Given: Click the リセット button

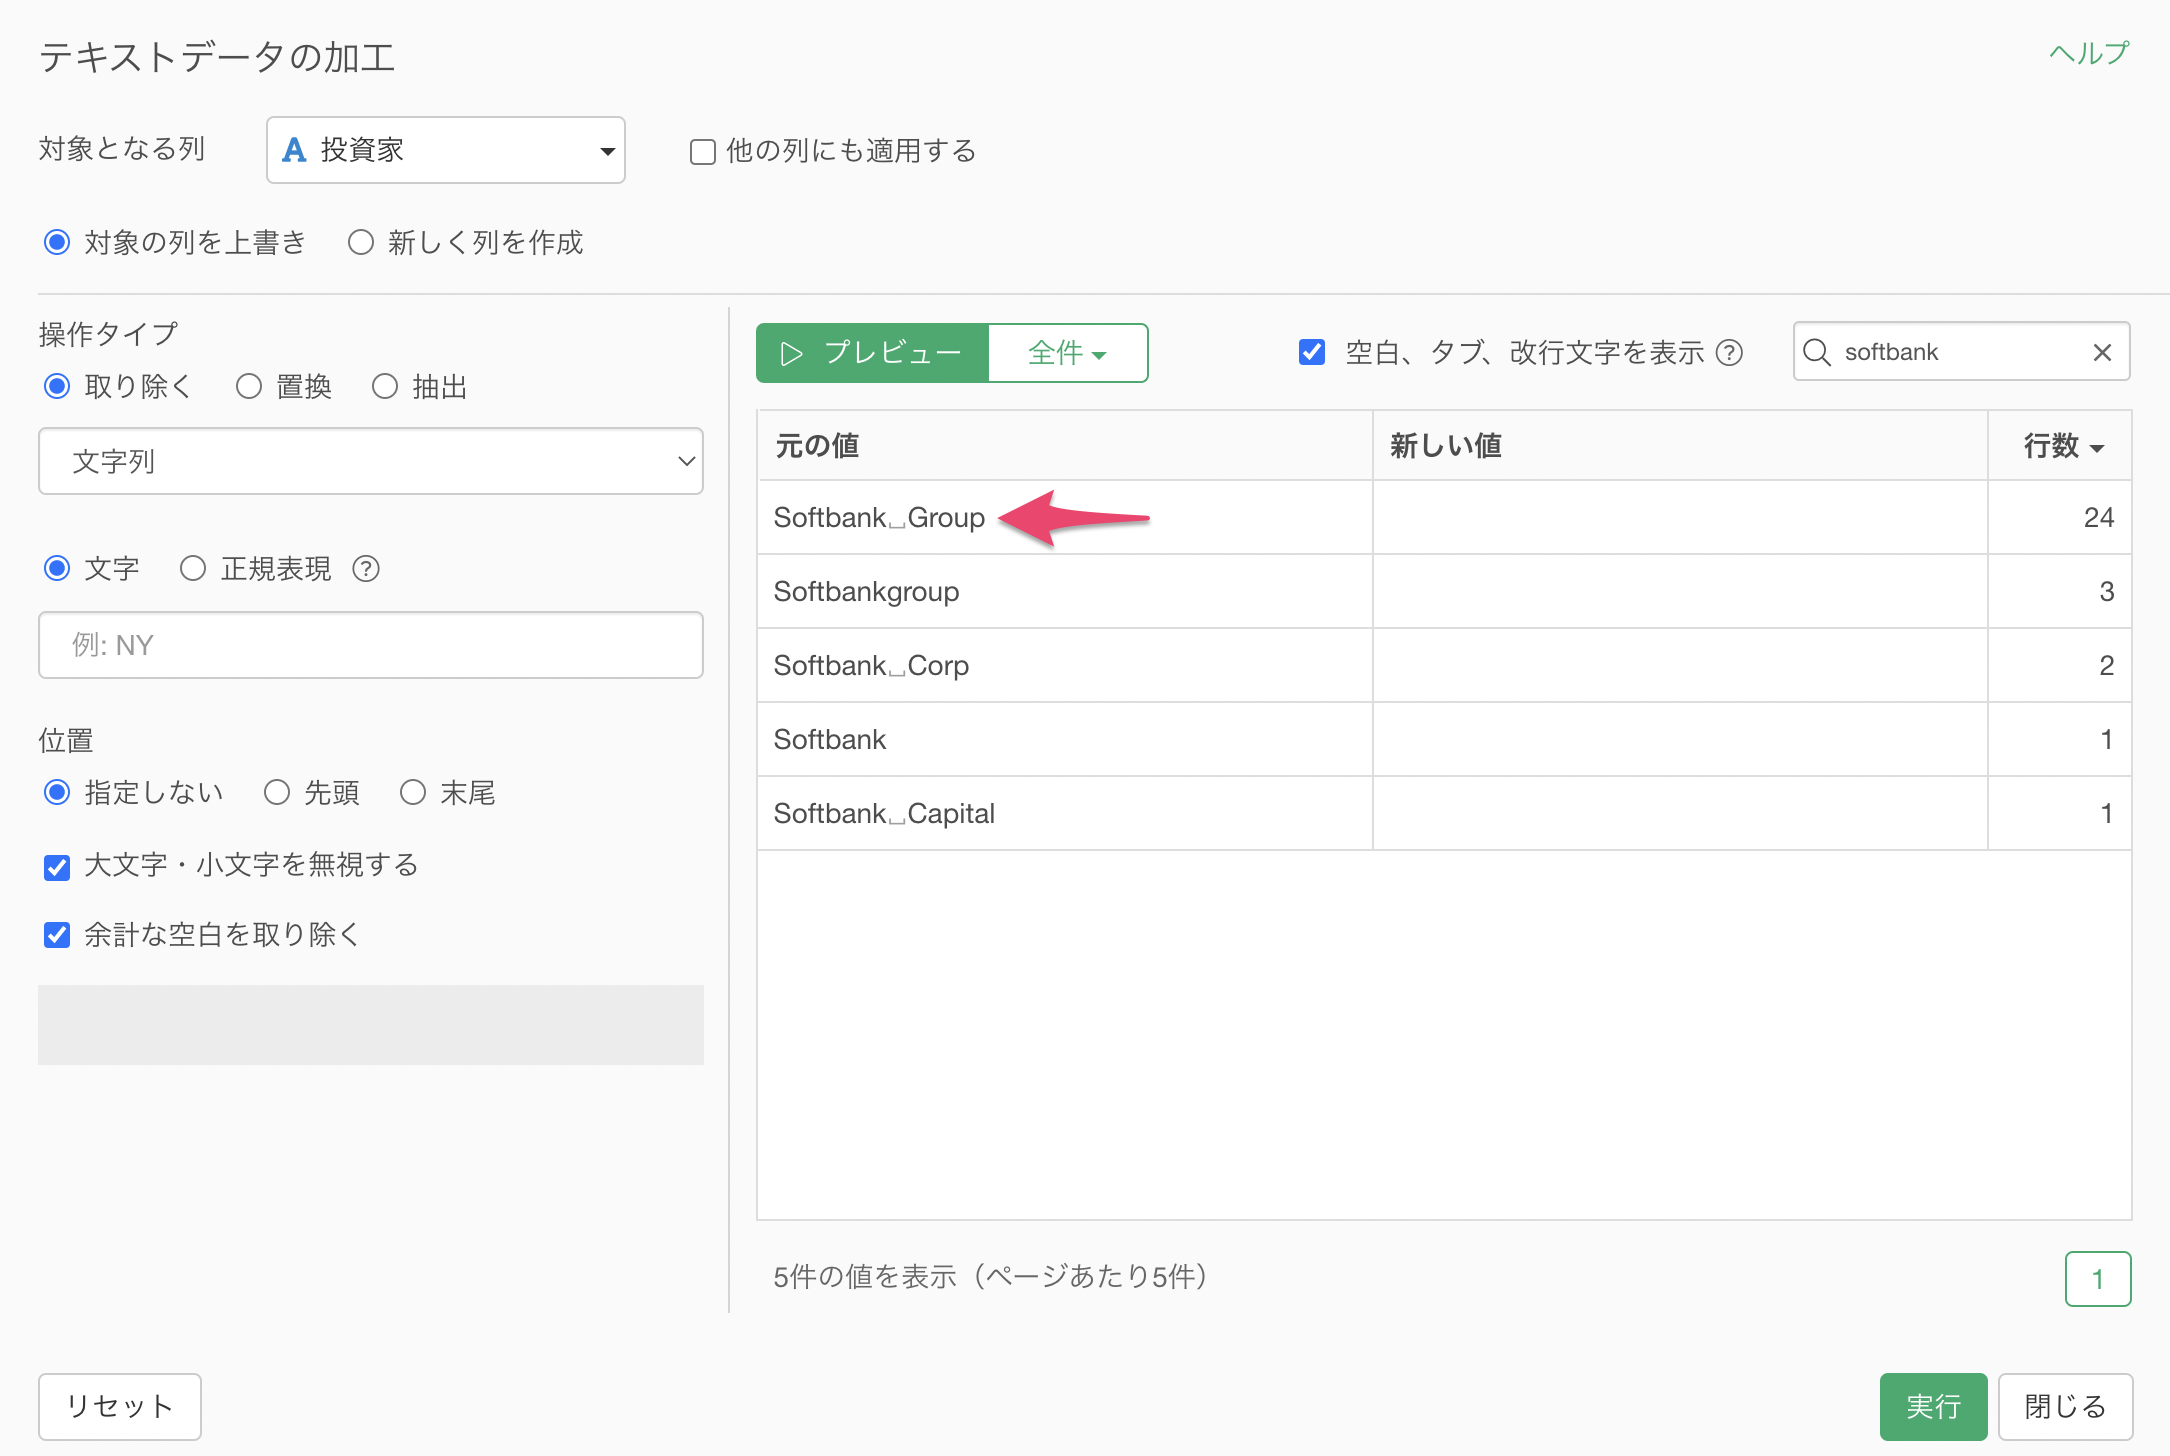Looking at the screenshot, I should [x=120, y=1407].
